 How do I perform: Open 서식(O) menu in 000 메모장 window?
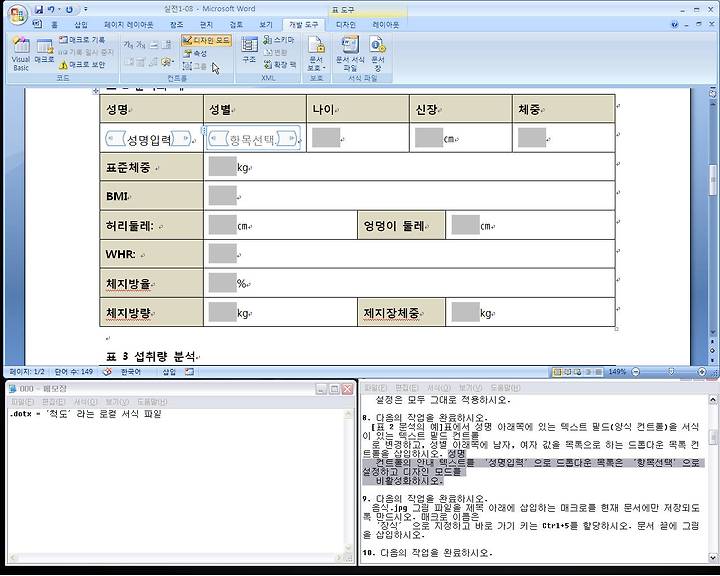85,402
